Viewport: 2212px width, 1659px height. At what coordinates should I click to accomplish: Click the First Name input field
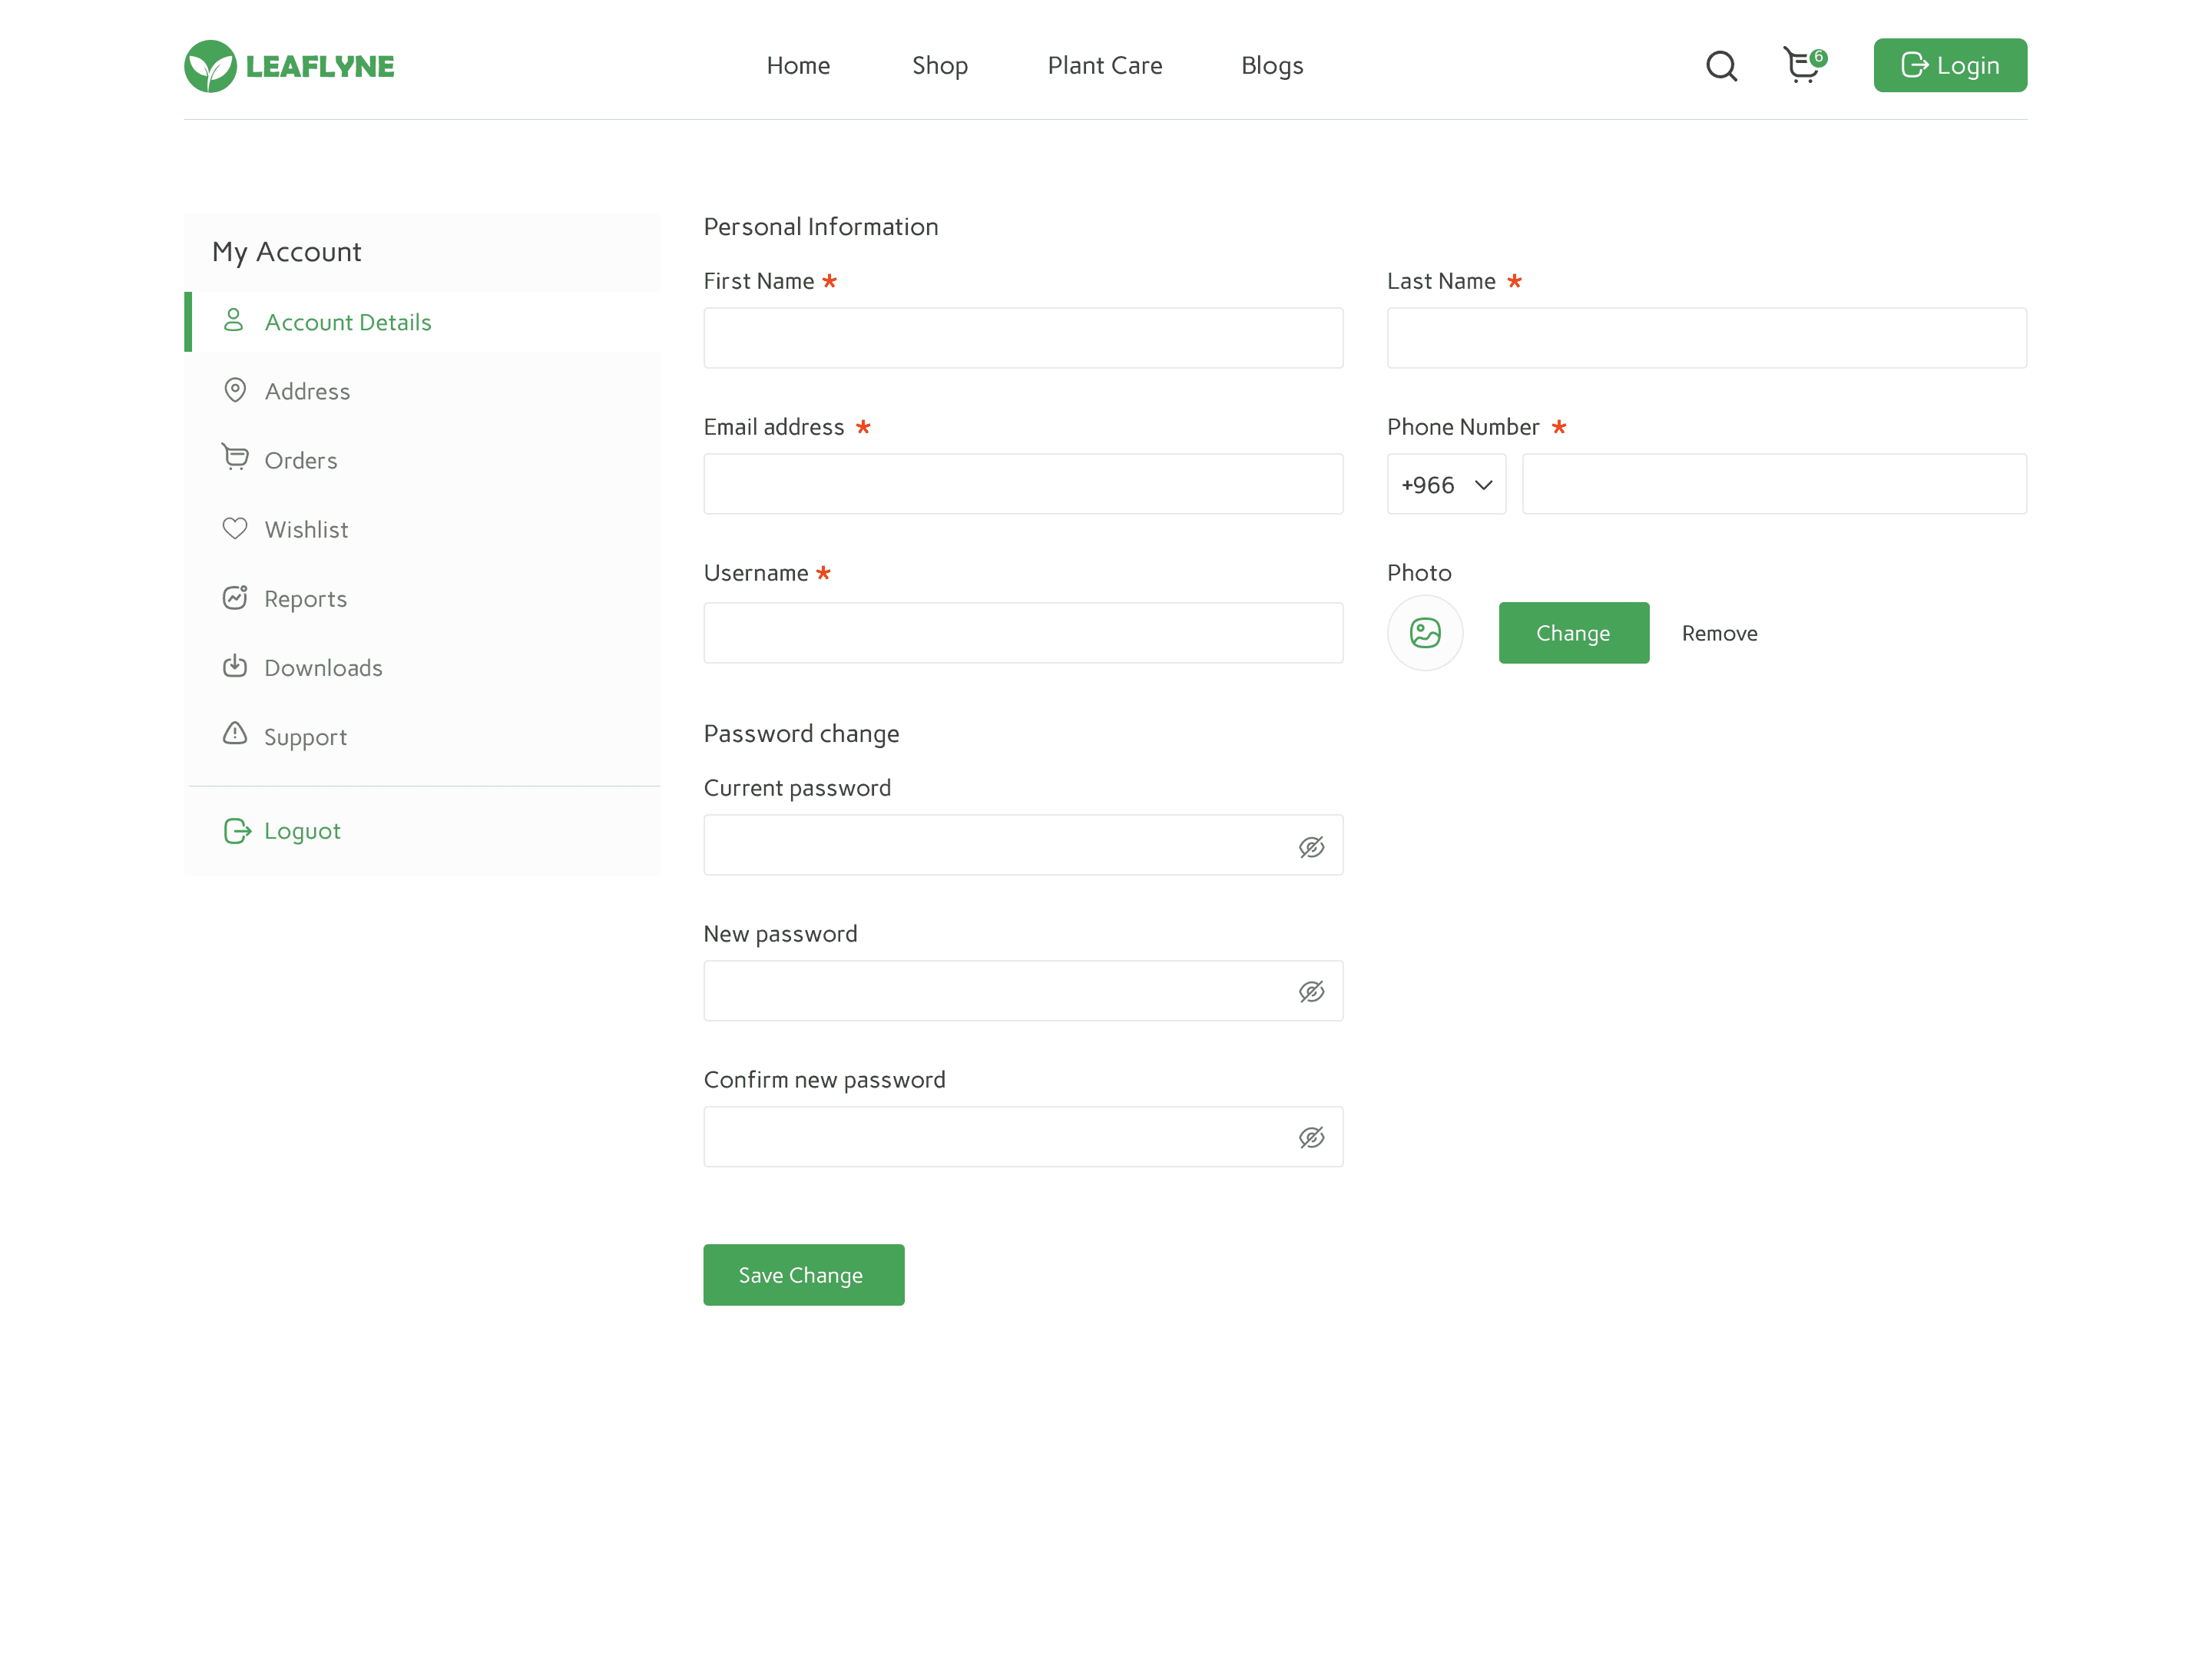click(x=1022, y=338)
